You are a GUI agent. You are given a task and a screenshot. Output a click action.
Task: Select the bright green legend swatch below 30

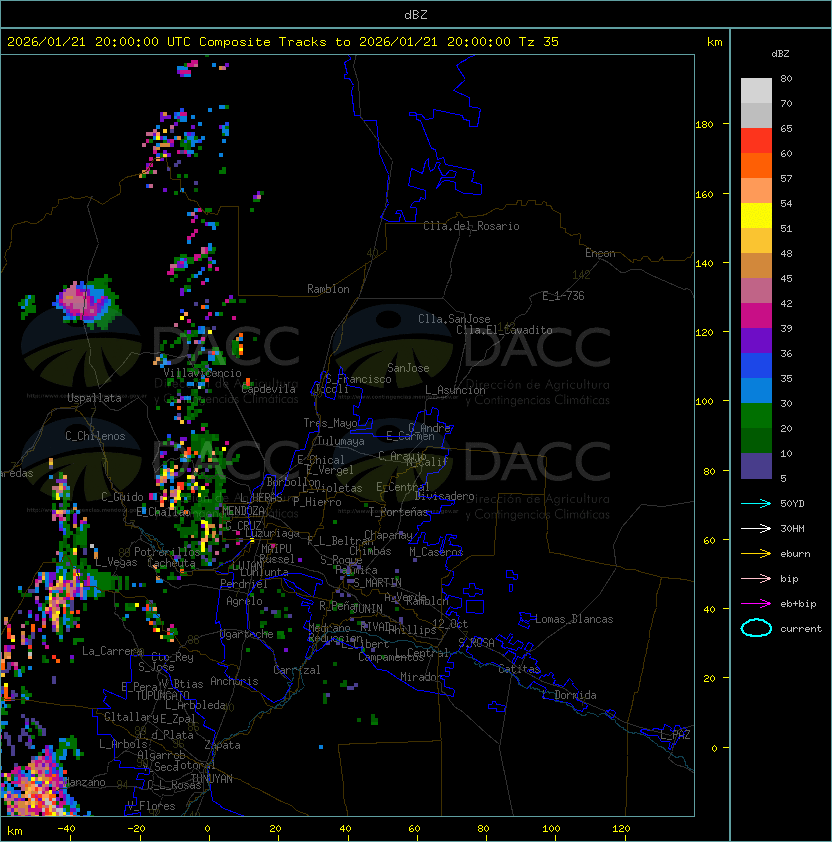click(x=756, y=416)
